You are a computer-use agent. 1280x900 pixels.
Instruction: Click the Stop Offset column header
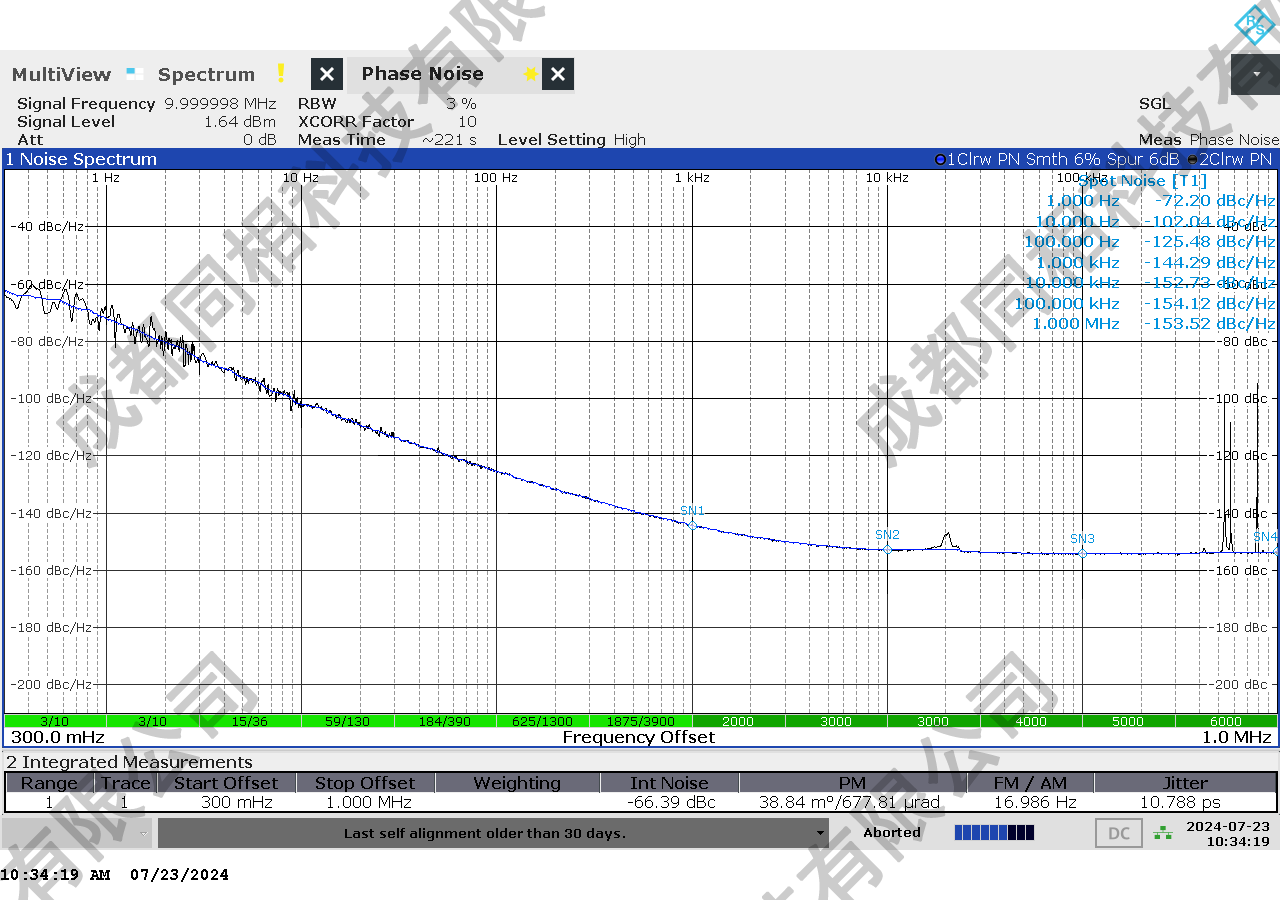click(364, 783)
